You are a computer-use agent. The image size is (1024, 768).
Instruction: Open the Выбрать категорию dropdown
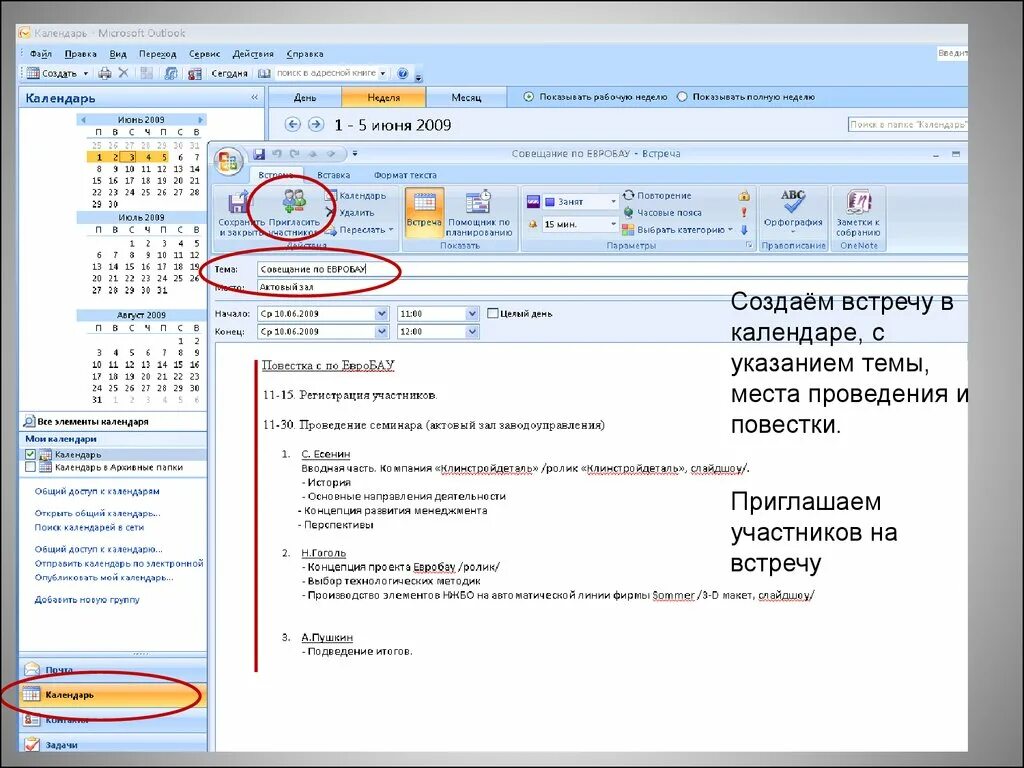729,230
